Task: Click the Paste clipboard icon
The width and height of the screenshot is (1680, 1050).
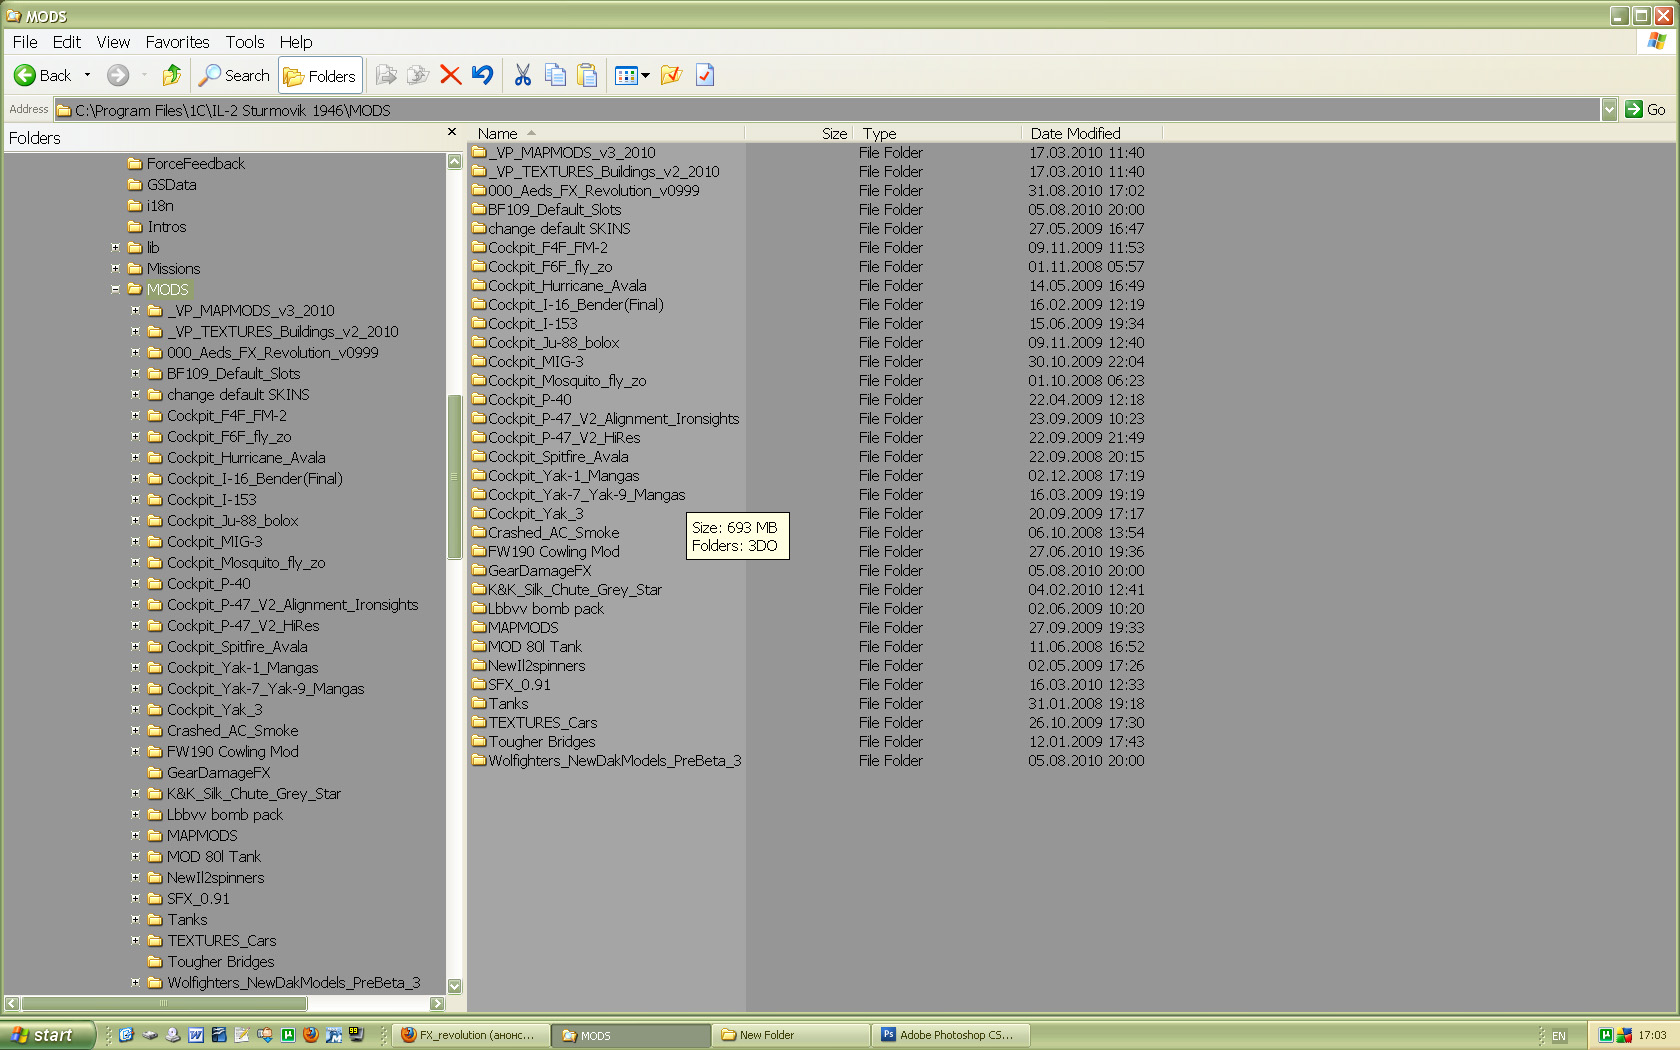Action: point(587,75)
